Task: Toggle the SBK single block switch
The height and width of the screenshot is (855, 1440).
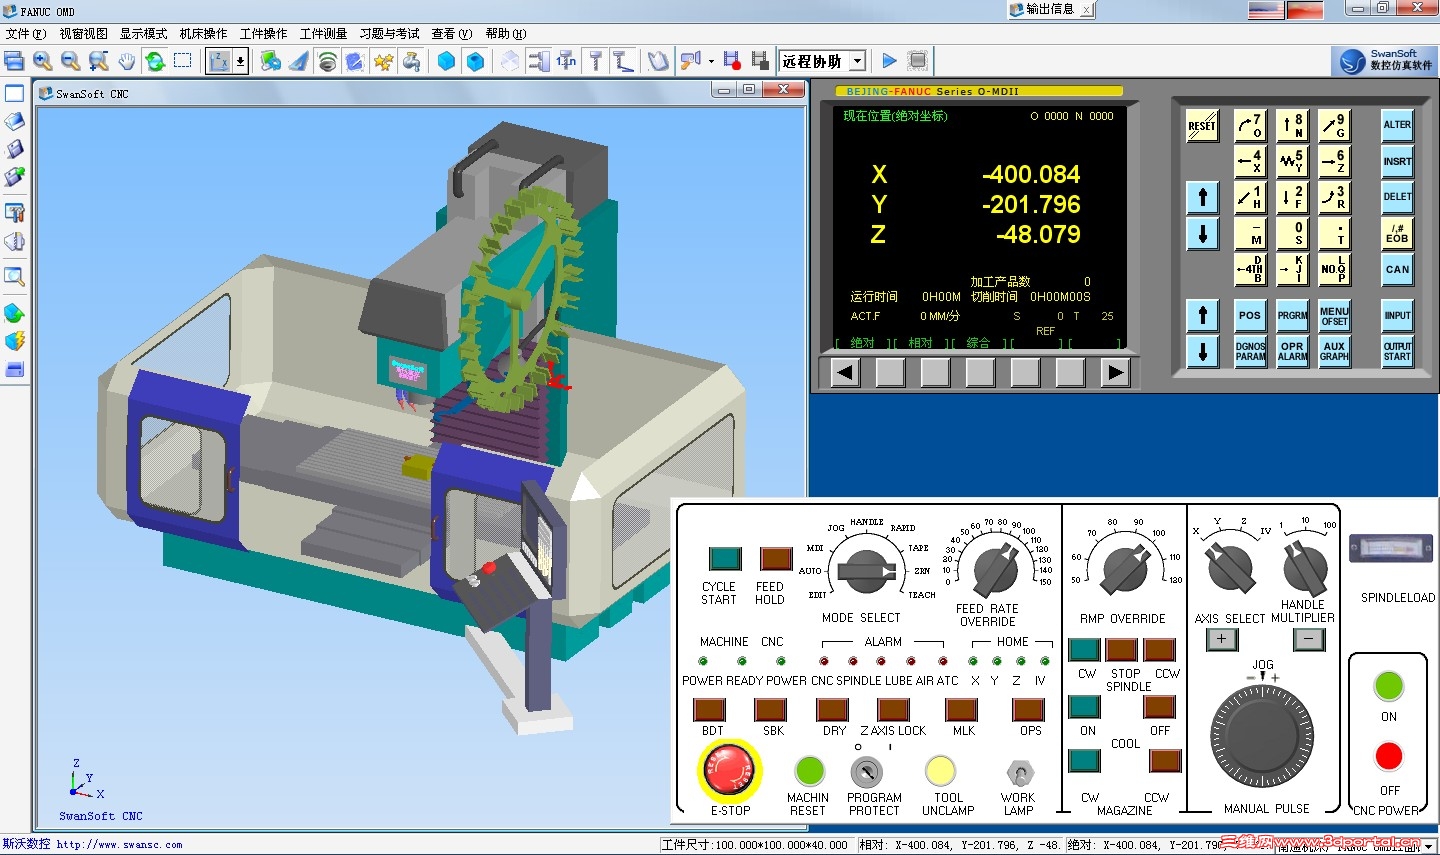Action: tap(770, 710)
